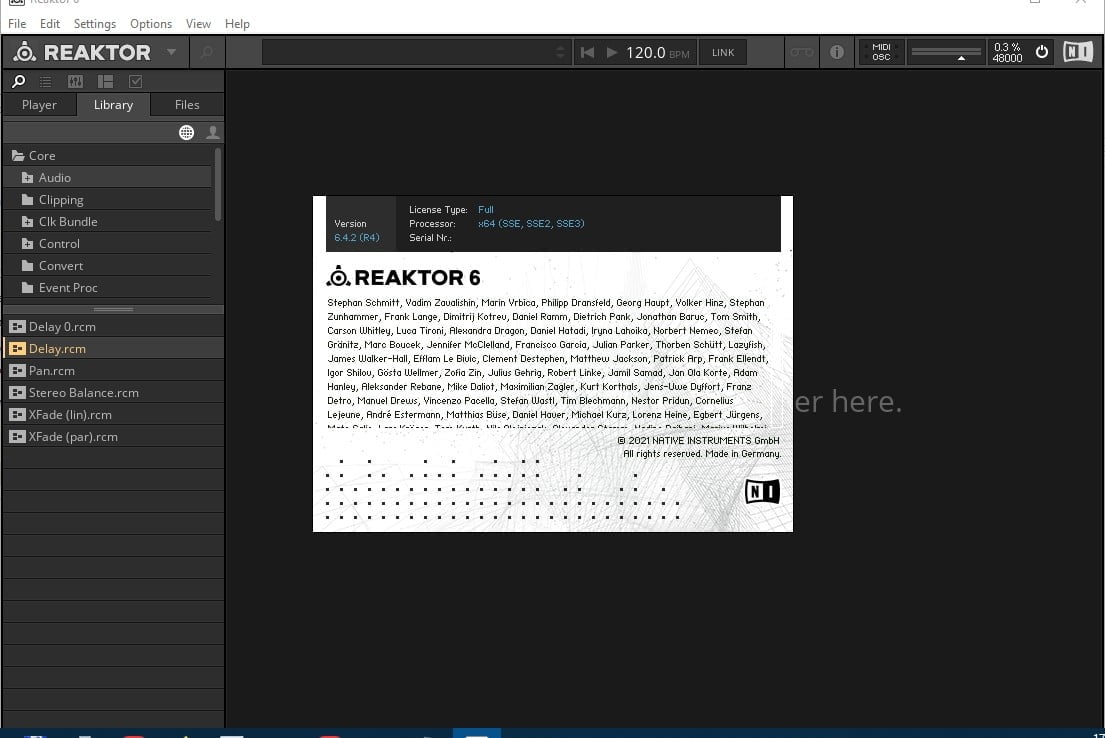
Task: Toggle the audio engine power button
Action: [1042, 52]
